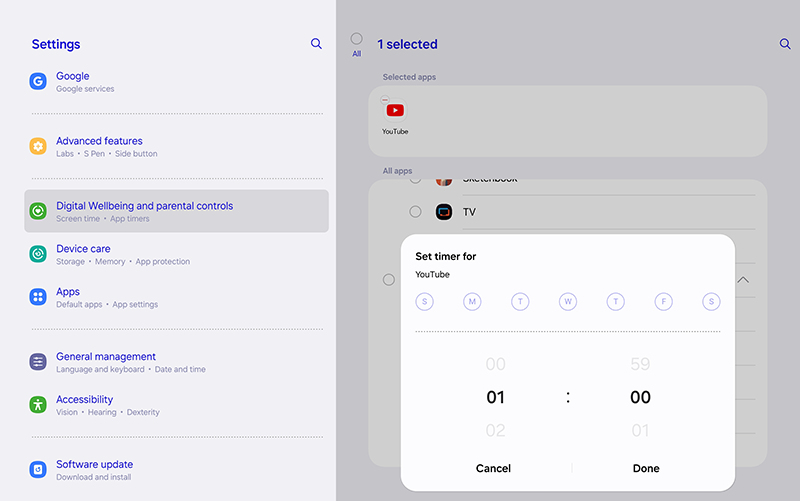Screen dimensions: 800x501
Task: Open the Accessibility icon
Action: (x=38, y=405)
